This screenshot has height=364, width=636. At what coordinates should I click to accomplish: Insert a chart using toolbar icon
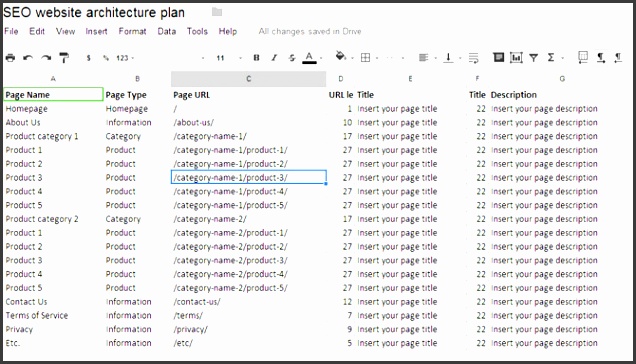coord(516,58)
